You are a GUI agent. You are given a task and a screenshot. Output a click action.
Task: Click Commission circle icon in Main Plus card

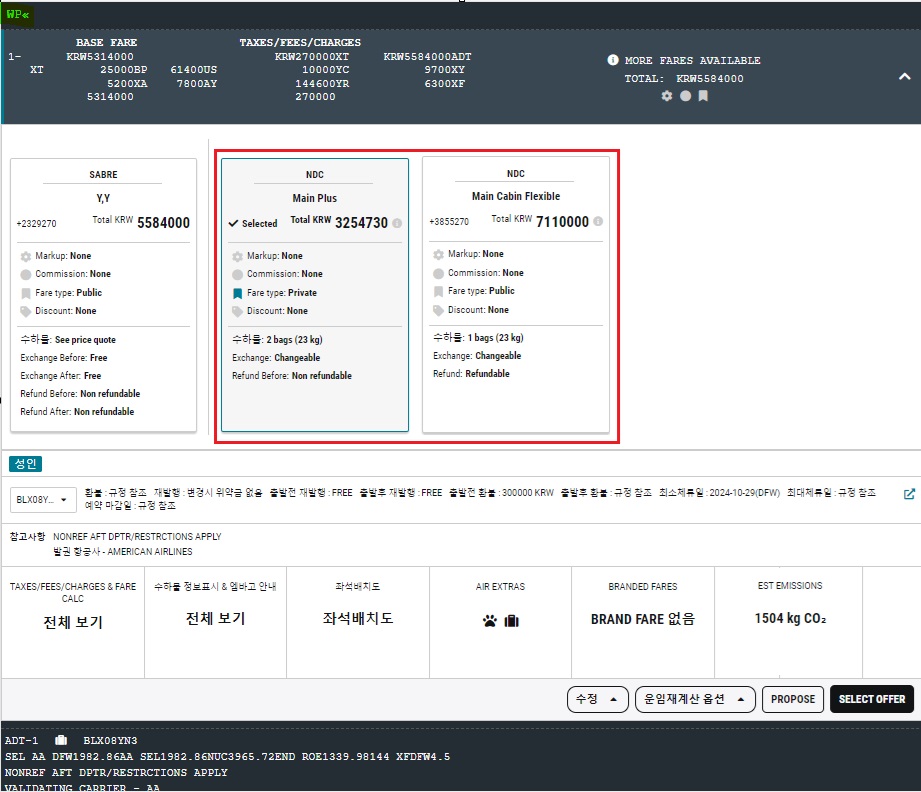237,274
